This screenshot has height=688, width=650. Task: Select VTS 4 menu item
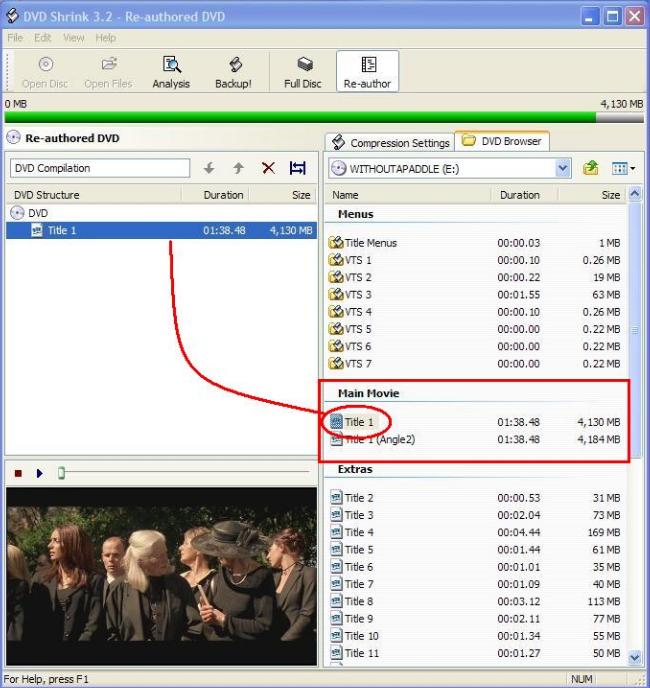350,312
